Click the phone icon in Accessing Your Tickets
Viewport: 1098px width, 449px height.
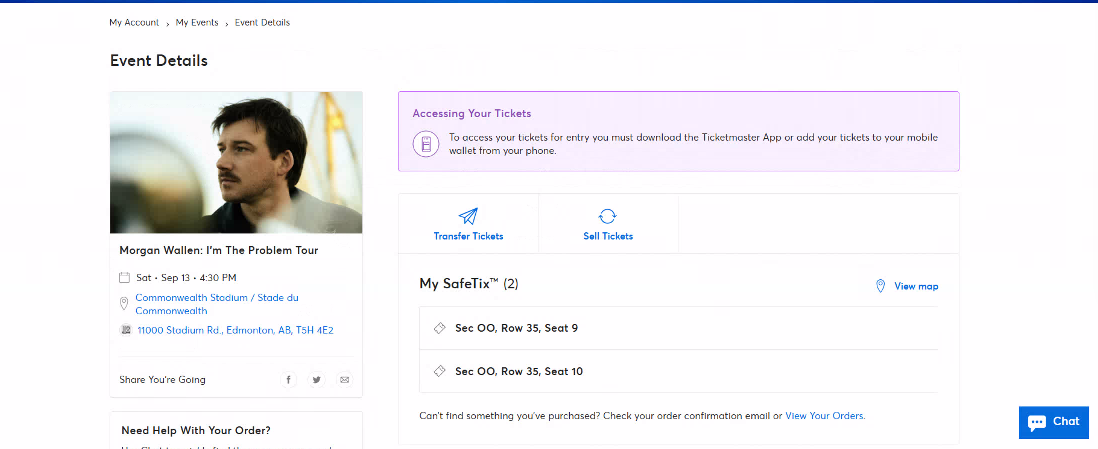pos(426,144)
